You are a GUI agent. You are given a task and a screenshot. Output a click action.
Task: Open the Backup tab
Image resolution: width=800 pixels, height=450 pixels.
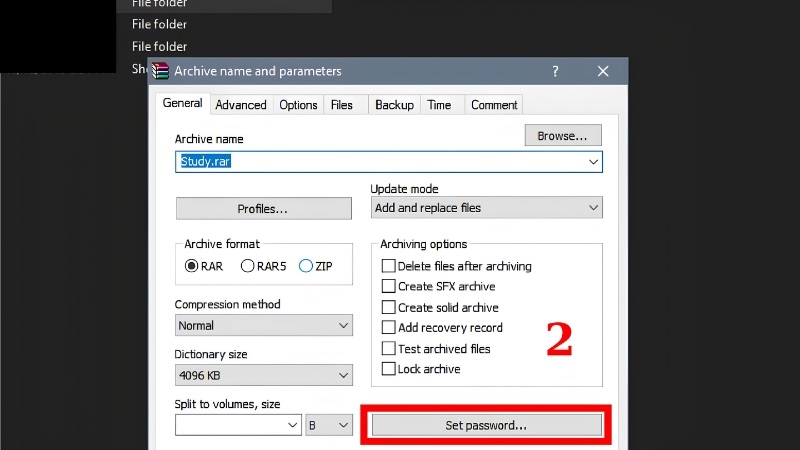click(394, 105)
